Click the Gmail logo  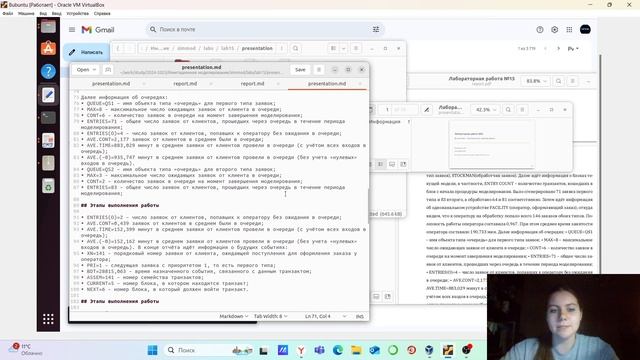pyautogui.click(x=98, y=30)
